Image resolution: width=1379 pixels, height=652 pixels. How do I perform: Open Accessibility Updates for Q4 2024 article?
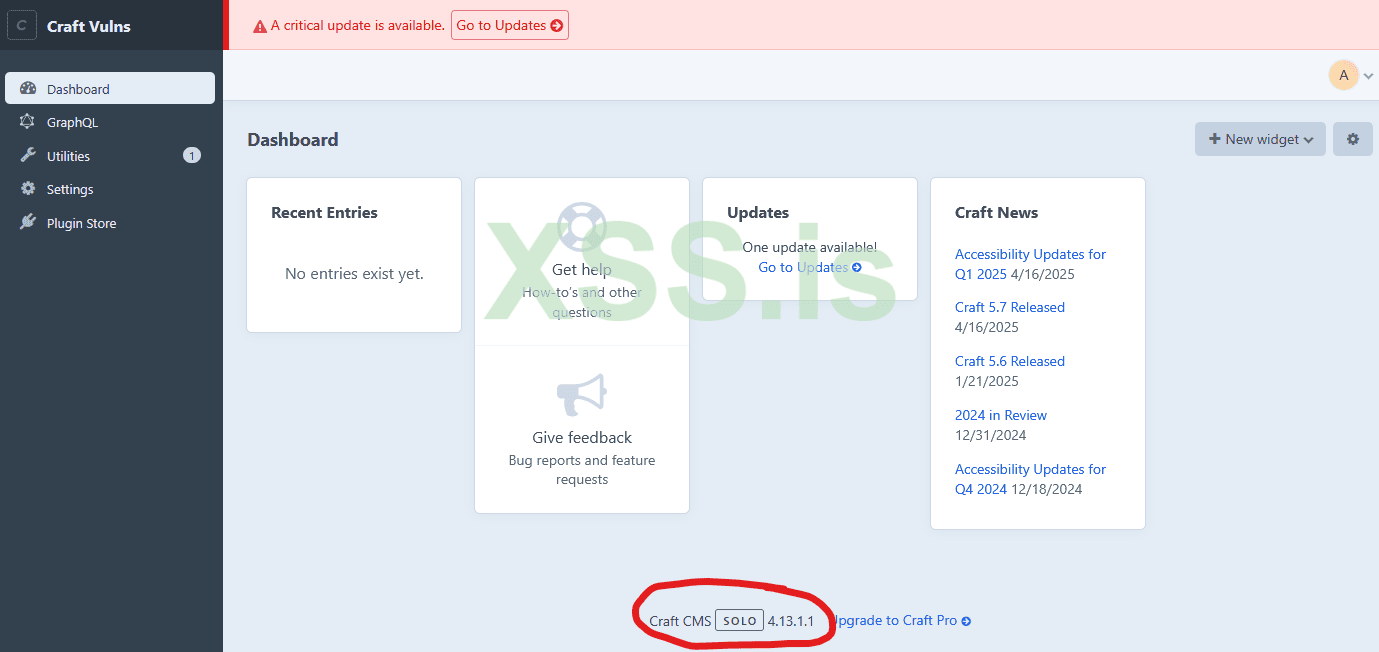1030,479
